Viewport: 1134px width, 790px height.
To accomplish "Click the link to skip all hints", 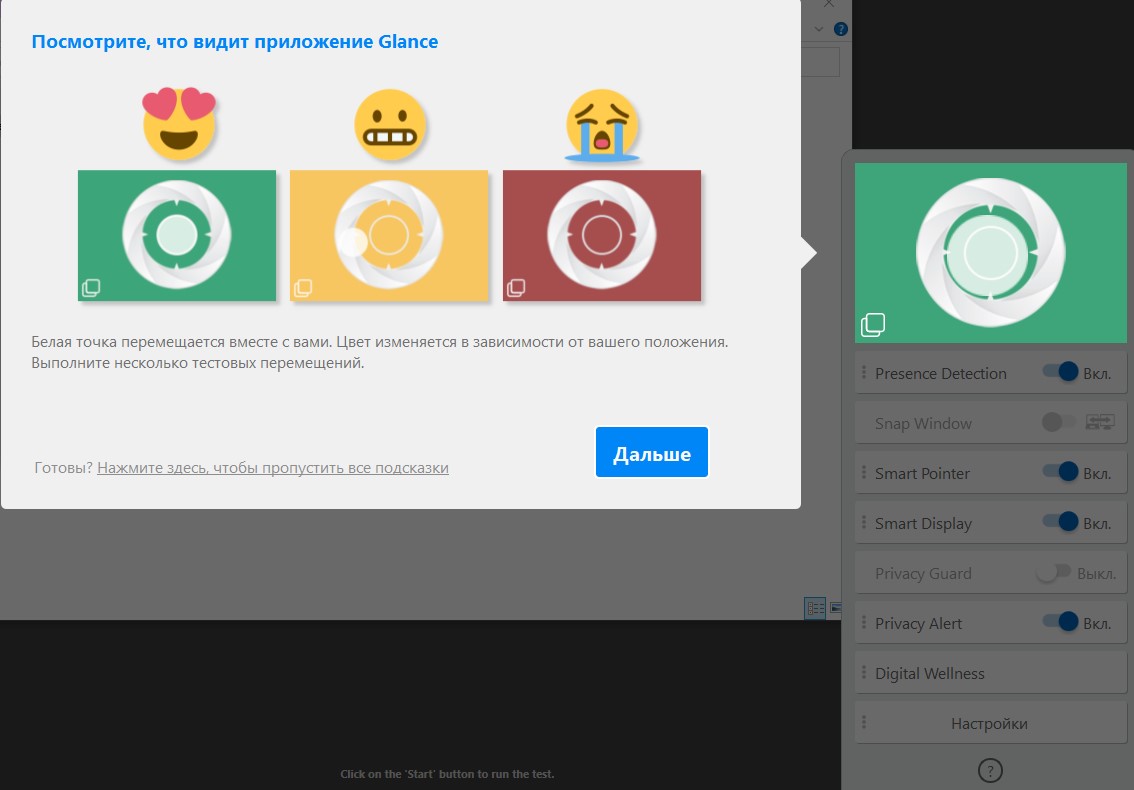I will pyautogui.click(x=273, y=468).
